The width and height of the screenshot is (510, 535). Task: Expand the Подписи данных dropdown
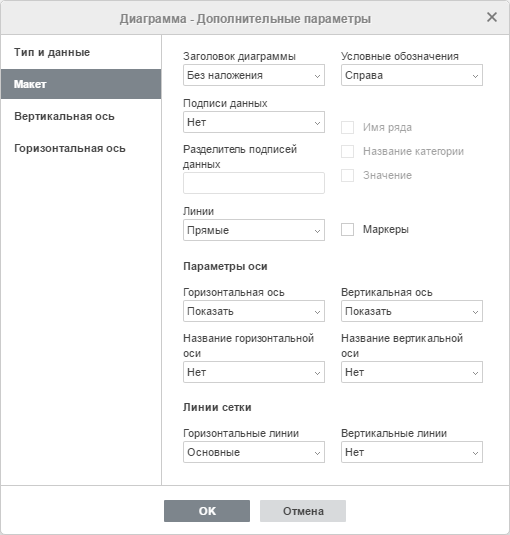pos(254,122)
